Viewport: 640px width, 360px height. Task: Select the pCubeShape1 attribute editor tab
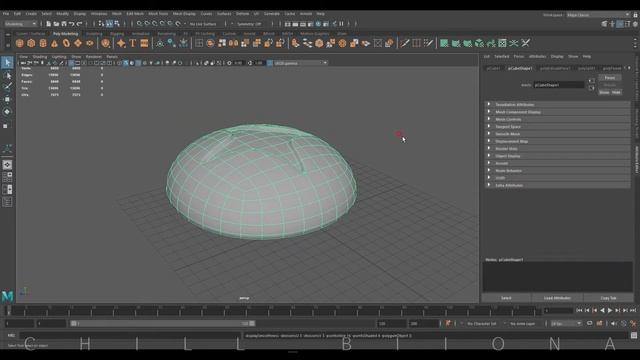[520, 68]
